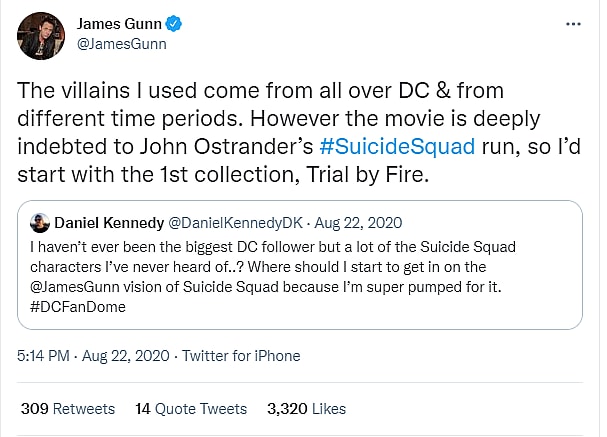Open the tweet's three-dot more options menu
Image resolution: width=607 pixels, height=437 pixels.
point(573,23)
